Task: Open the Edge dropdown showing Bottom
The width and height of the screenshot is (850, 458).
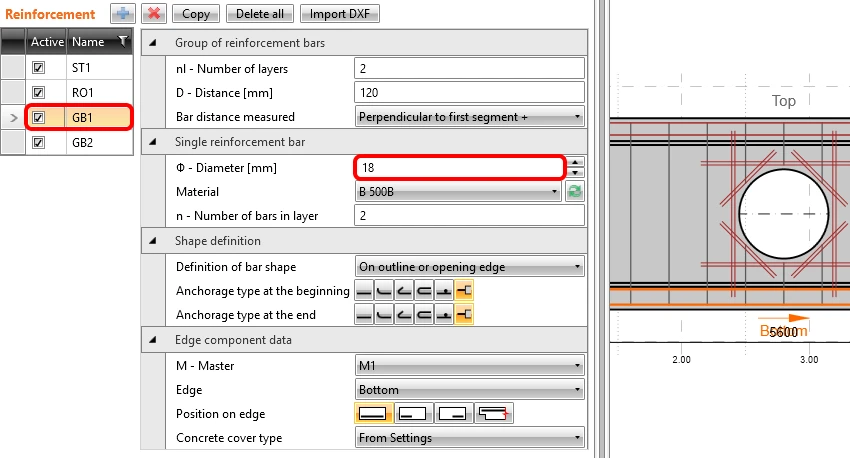Action: pos(469,390)
